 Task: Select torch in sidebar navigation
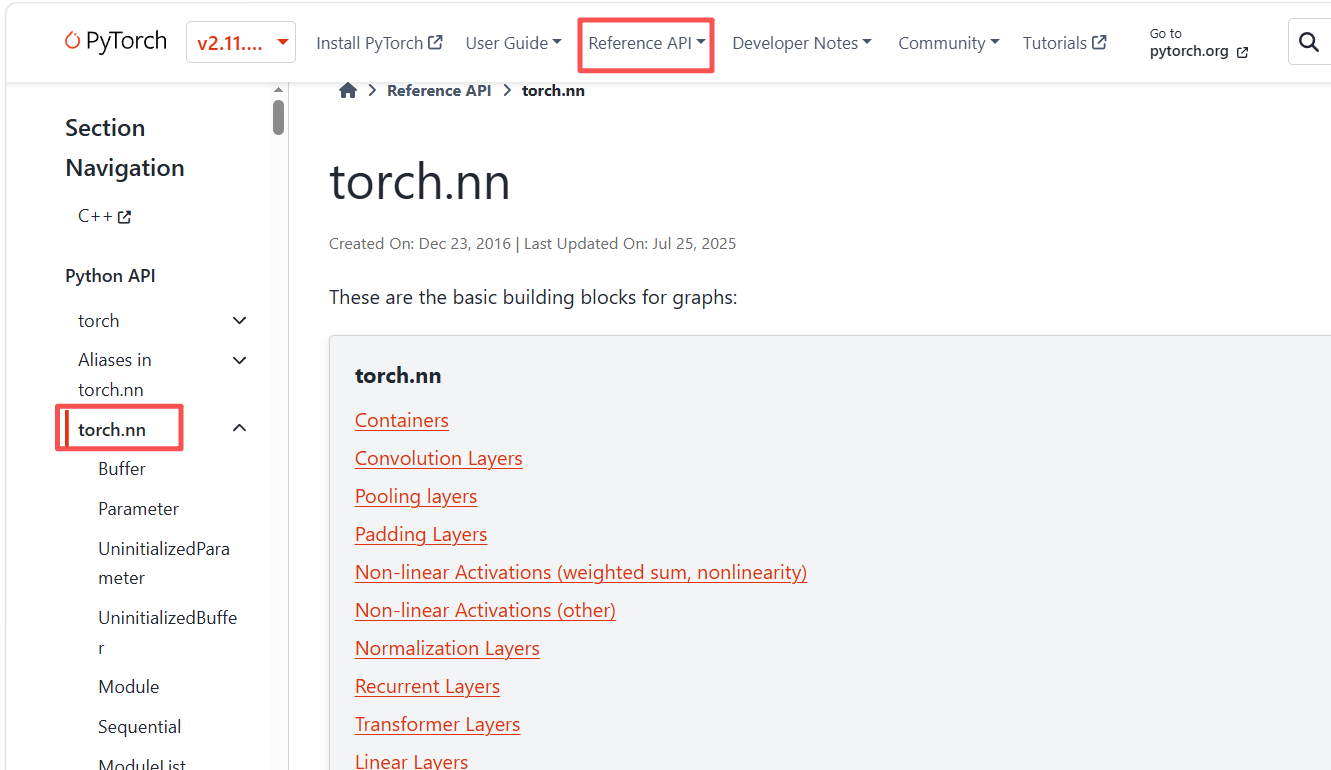pos(99,321)
